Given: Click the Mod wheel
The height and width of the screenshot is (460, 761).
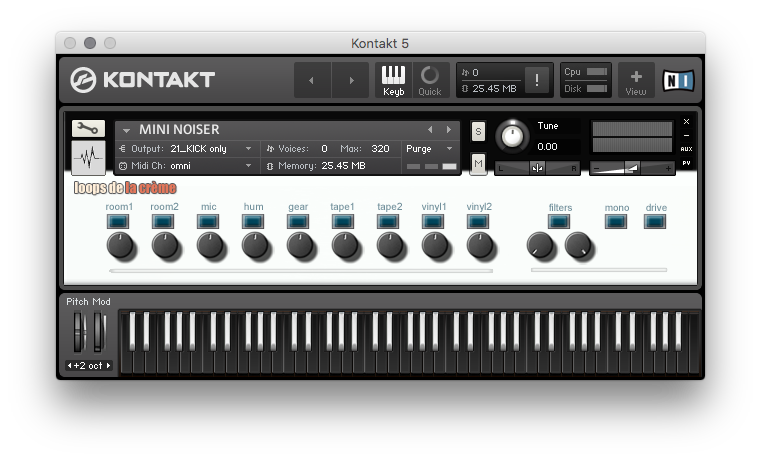Looking at the screenshot, I should click(x=99, y=332).
